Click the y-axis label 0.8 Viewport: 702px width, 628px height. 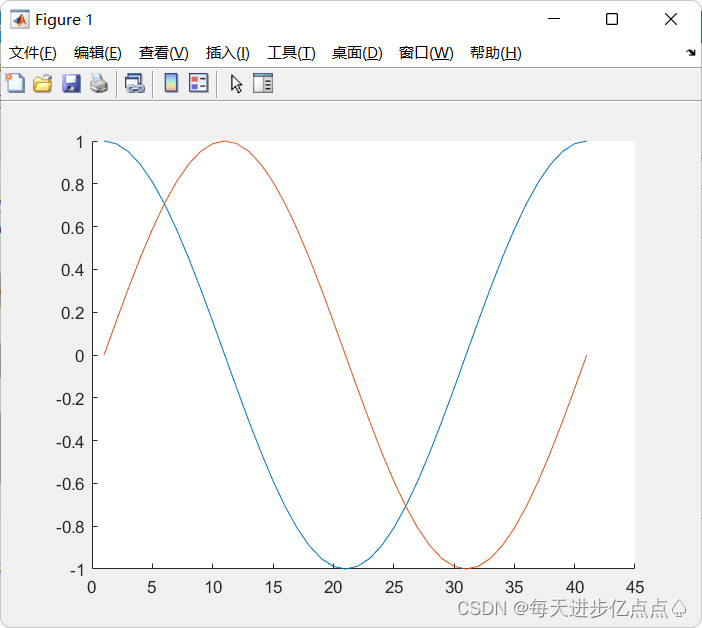(73, 185)
